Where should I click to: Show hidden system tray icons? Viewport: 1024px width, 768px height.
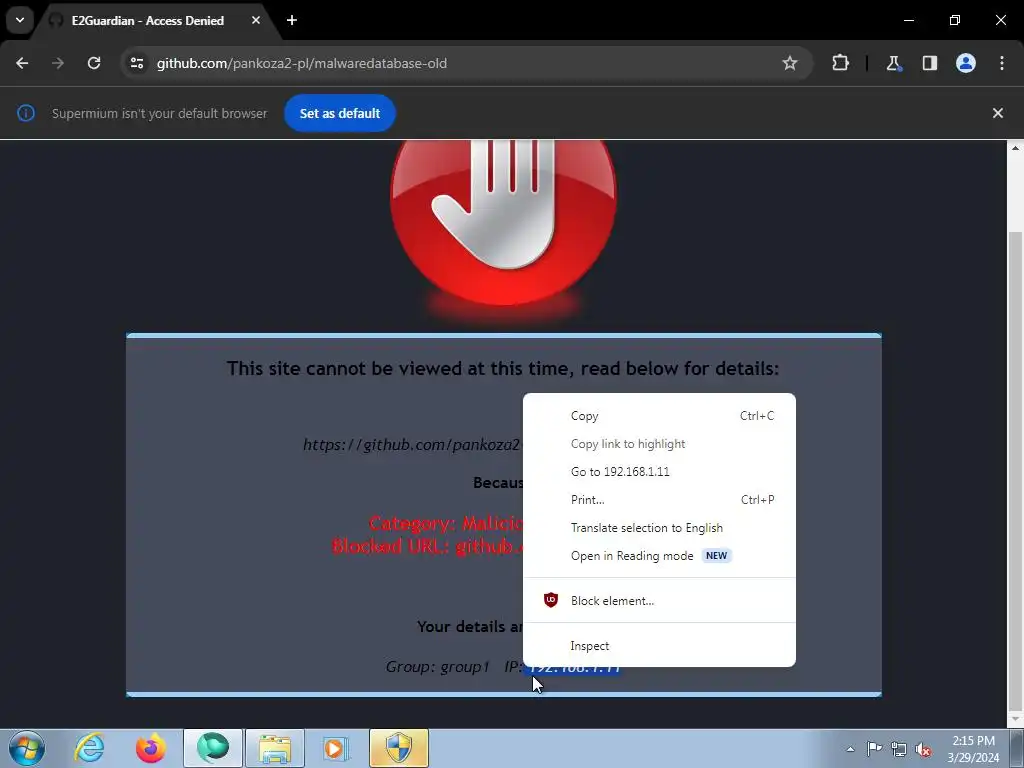[x=850, y=749]
